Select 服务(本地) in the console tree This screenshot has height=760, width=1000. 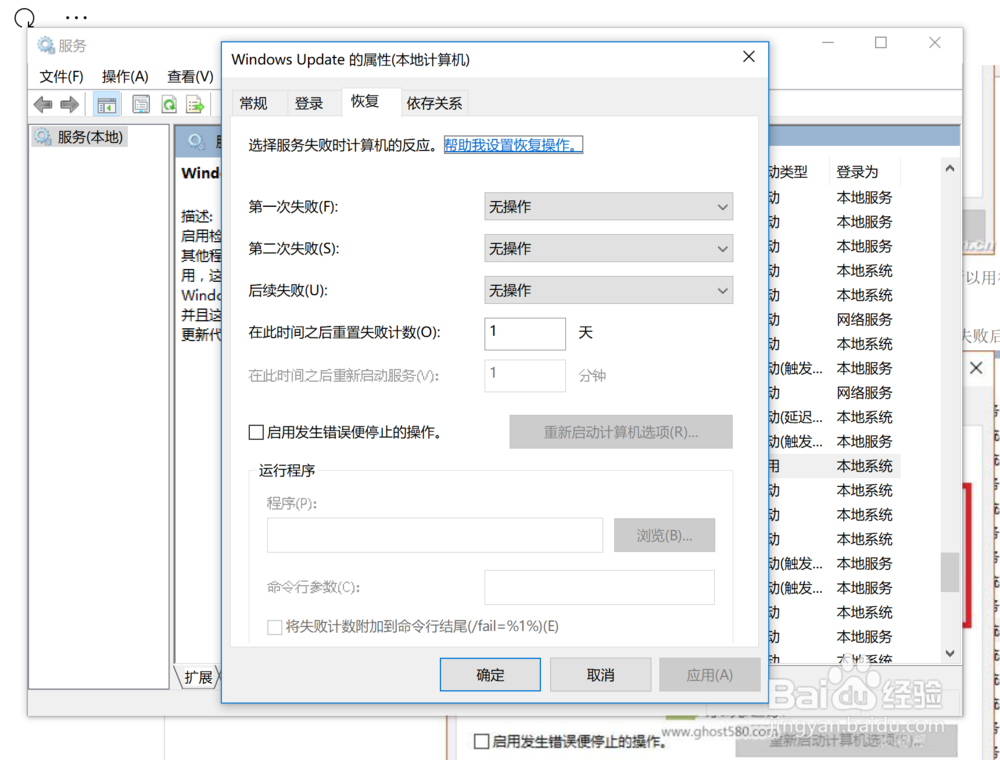point(80,137)
